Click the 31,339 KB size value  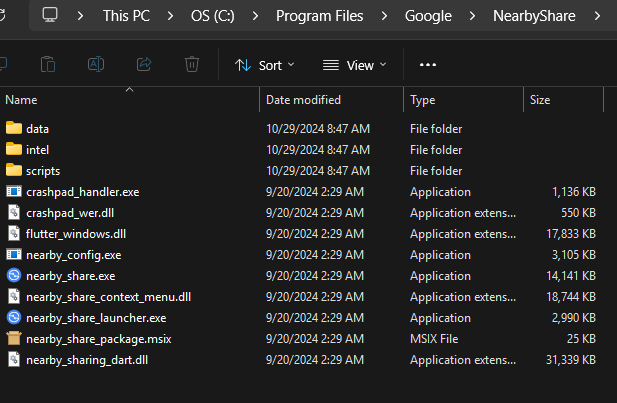pyautogui.click(x=571, y=360)
